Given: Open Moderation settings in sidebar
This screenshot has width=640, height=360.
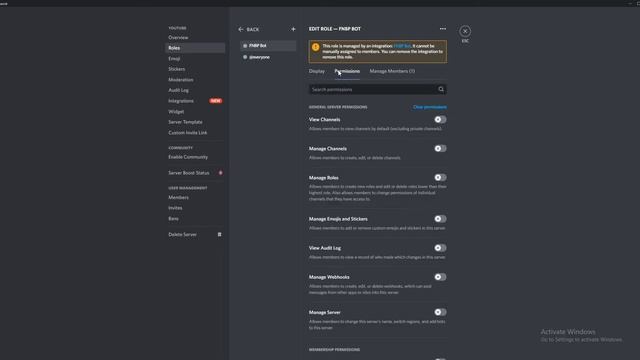Looking at the screenshot, I should tap(195, 80).
